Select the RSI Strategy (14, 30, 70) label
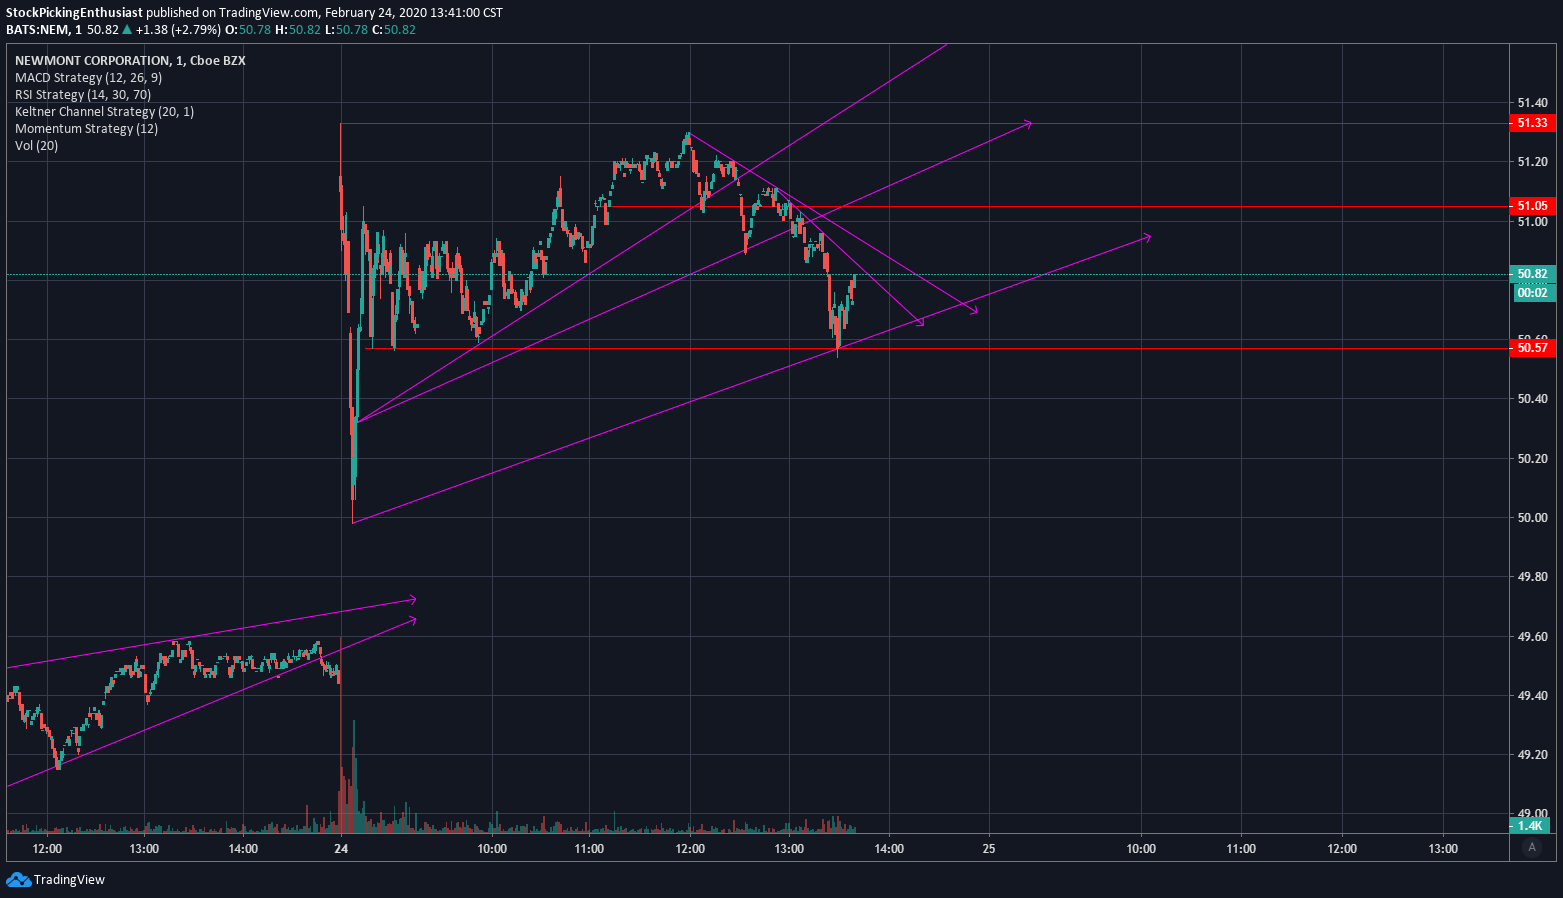 (x=83, y=94)
